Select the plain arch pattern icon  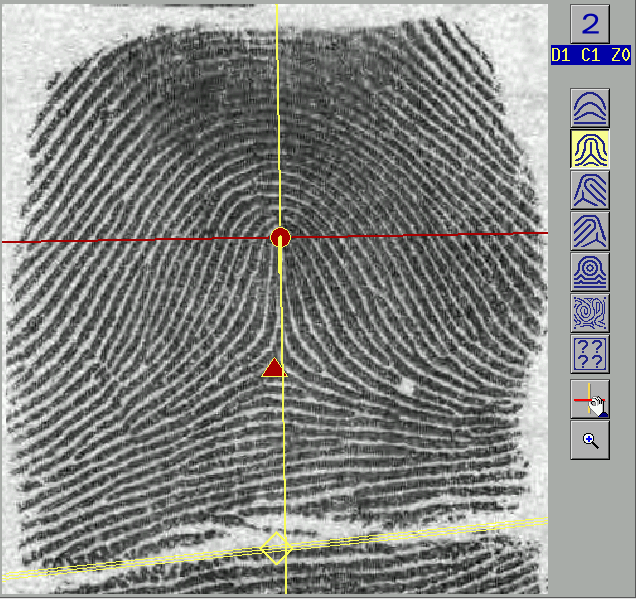point(590,108)
